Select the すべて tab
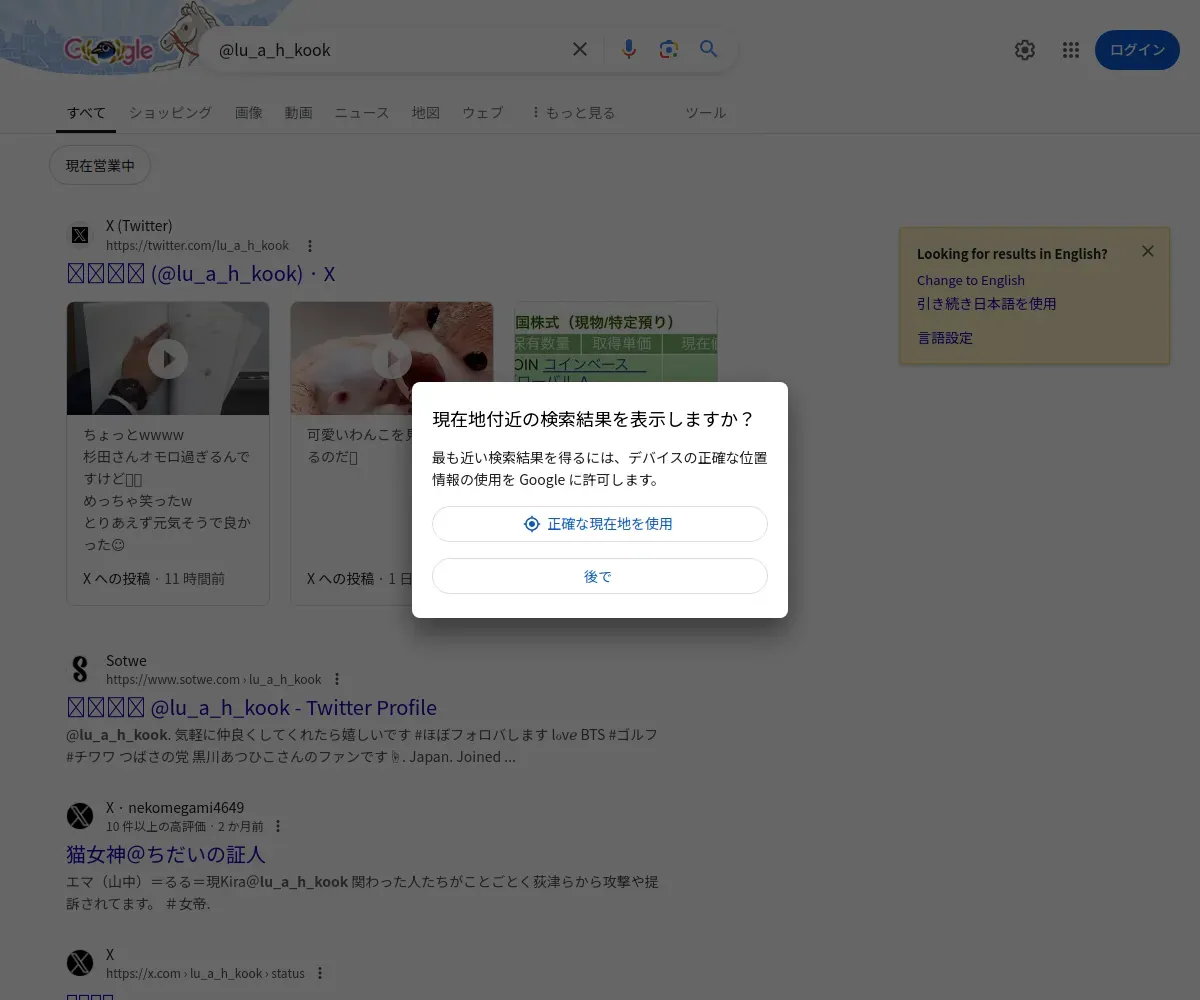 coord(86,113)
